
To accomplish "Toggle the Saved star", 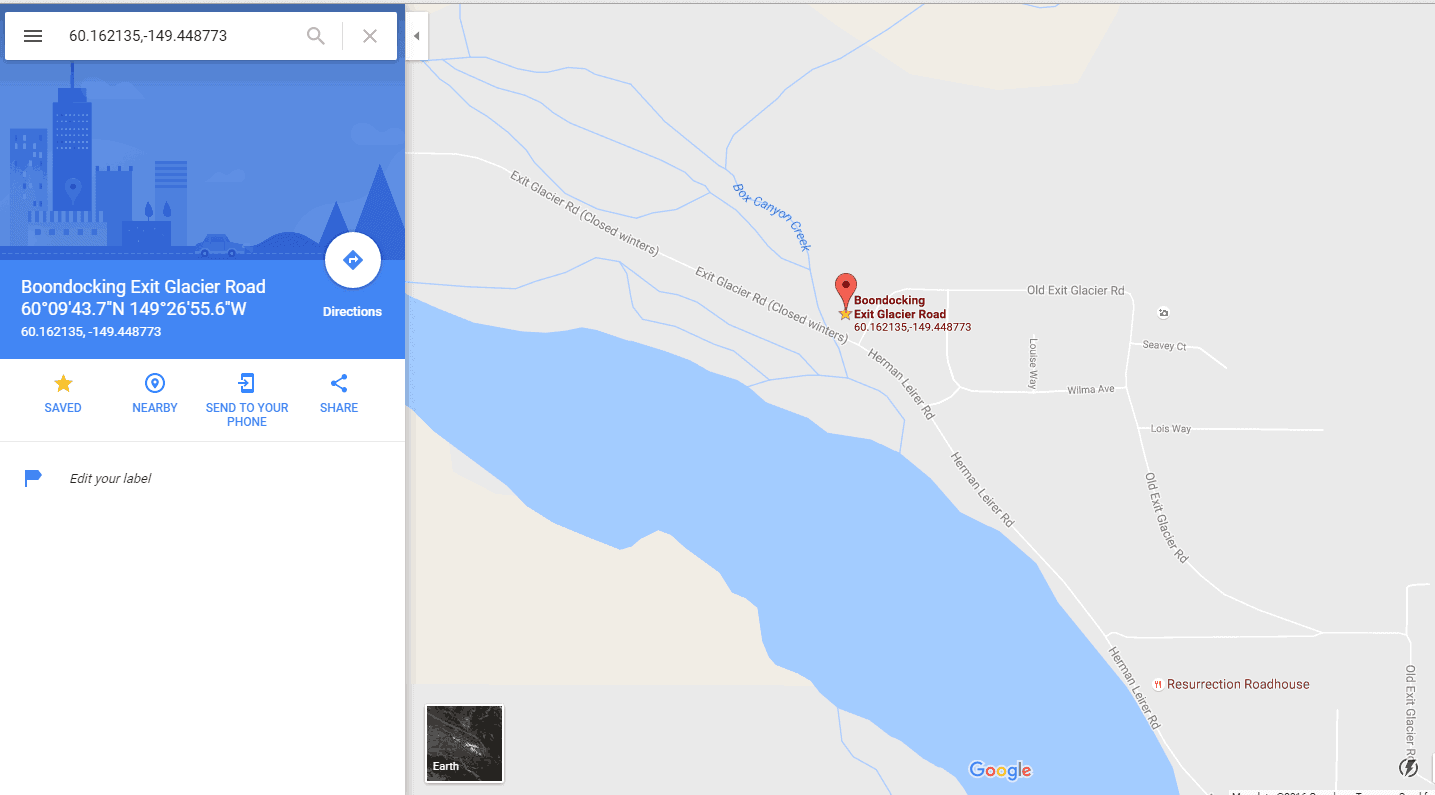I will 63,393.
